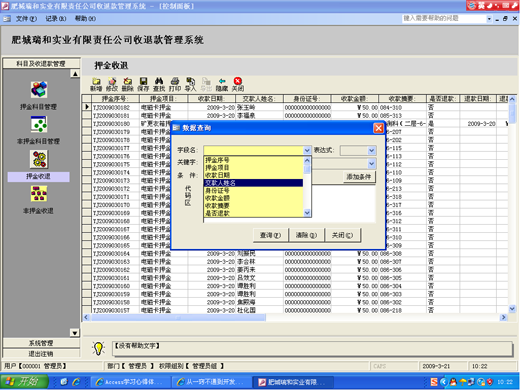Expand the 字段名 combo box arrow
Image resolution: width=520 pixels, height=390 pixels.
[x=307, y=150]
